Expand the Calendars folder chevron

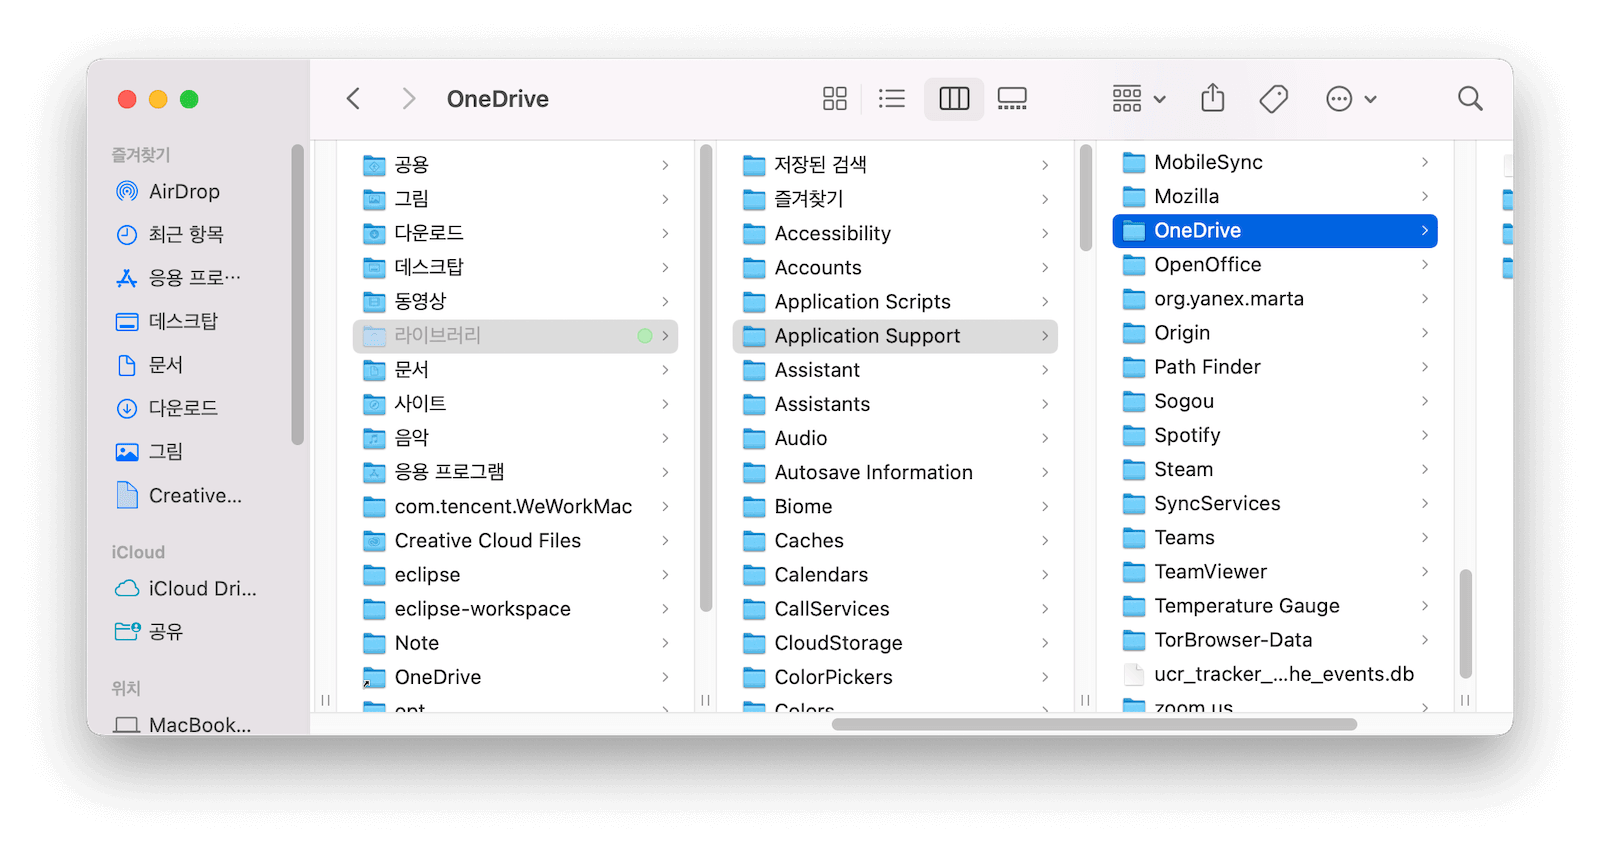[1045, 574]
